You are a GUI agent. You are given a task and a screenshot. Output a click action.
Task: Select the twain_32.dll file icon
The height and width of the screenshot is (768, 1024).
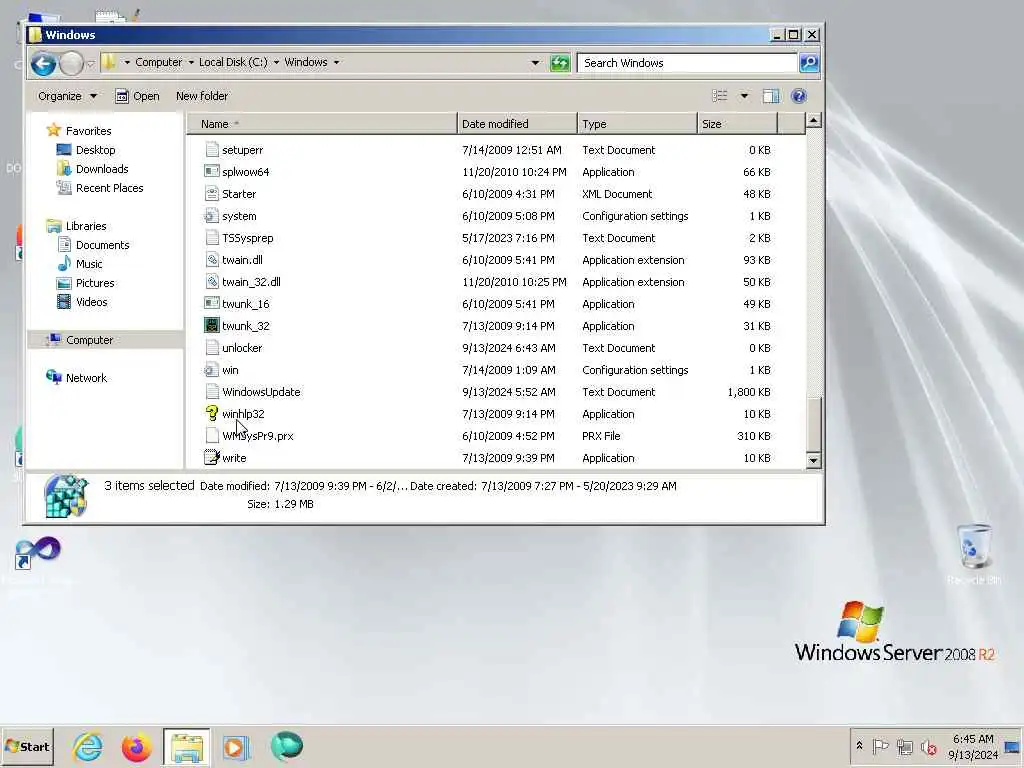[x=212, y=281]
